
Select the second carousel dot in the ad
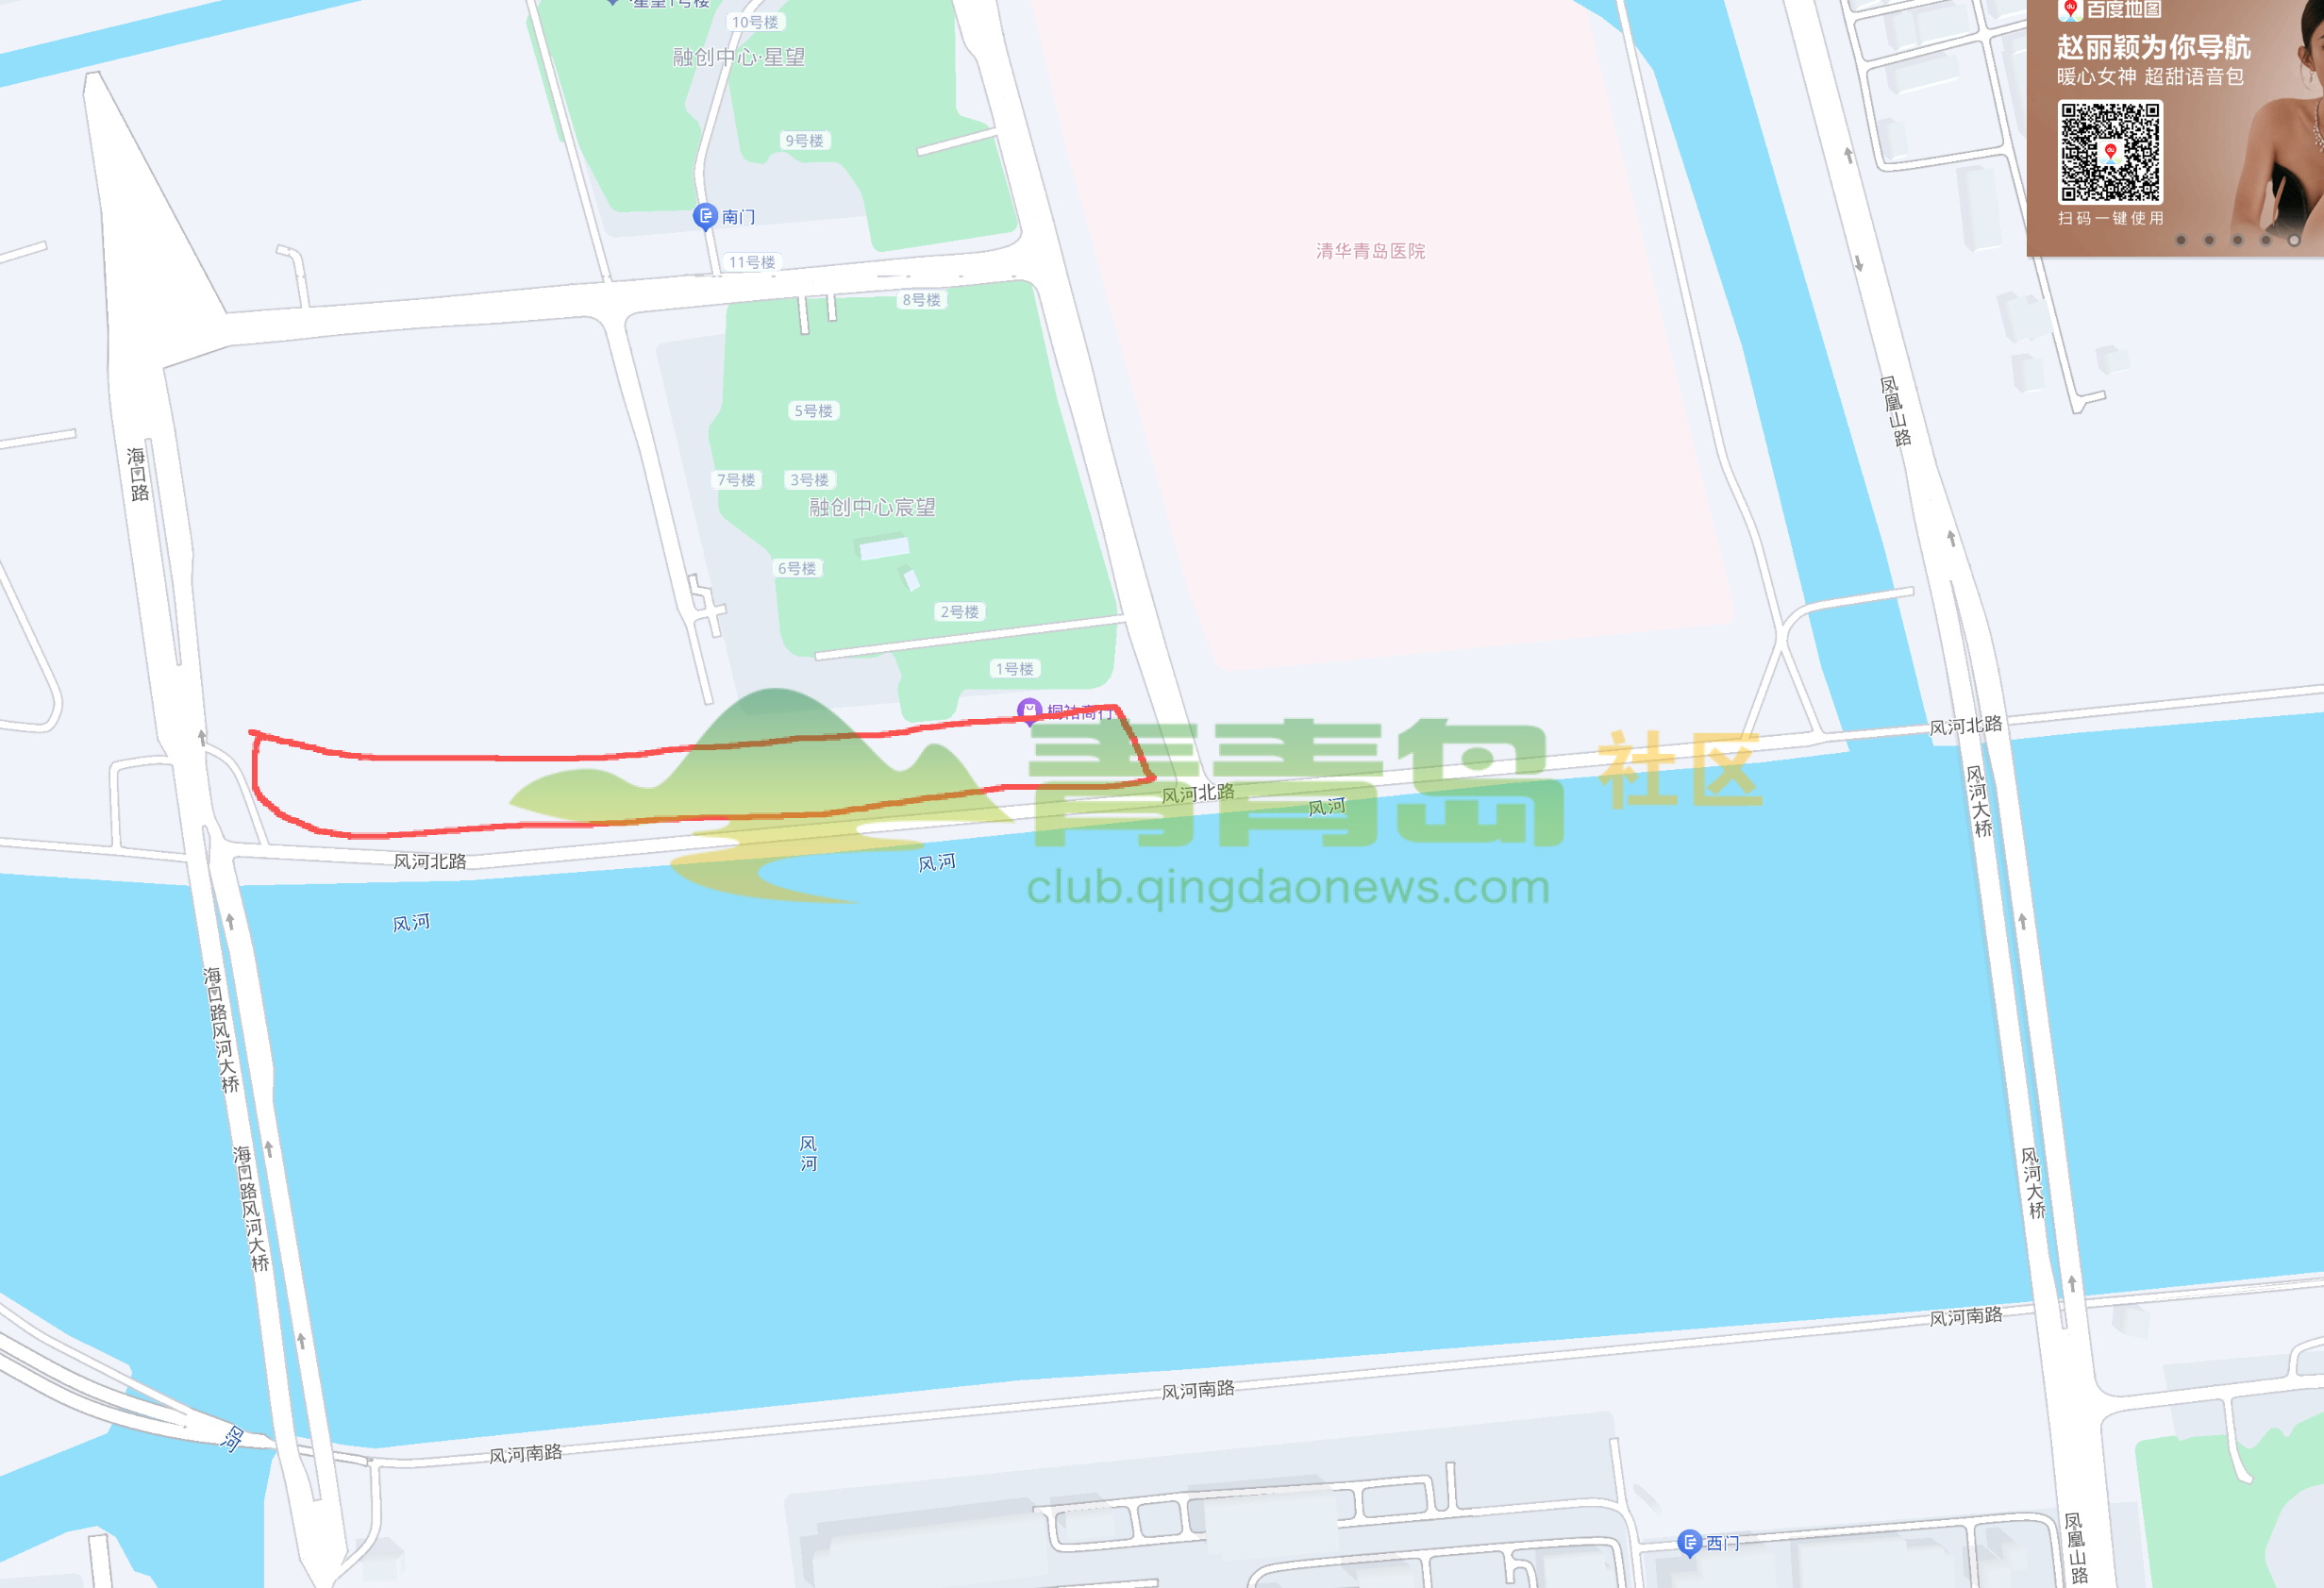[2209, 240]
